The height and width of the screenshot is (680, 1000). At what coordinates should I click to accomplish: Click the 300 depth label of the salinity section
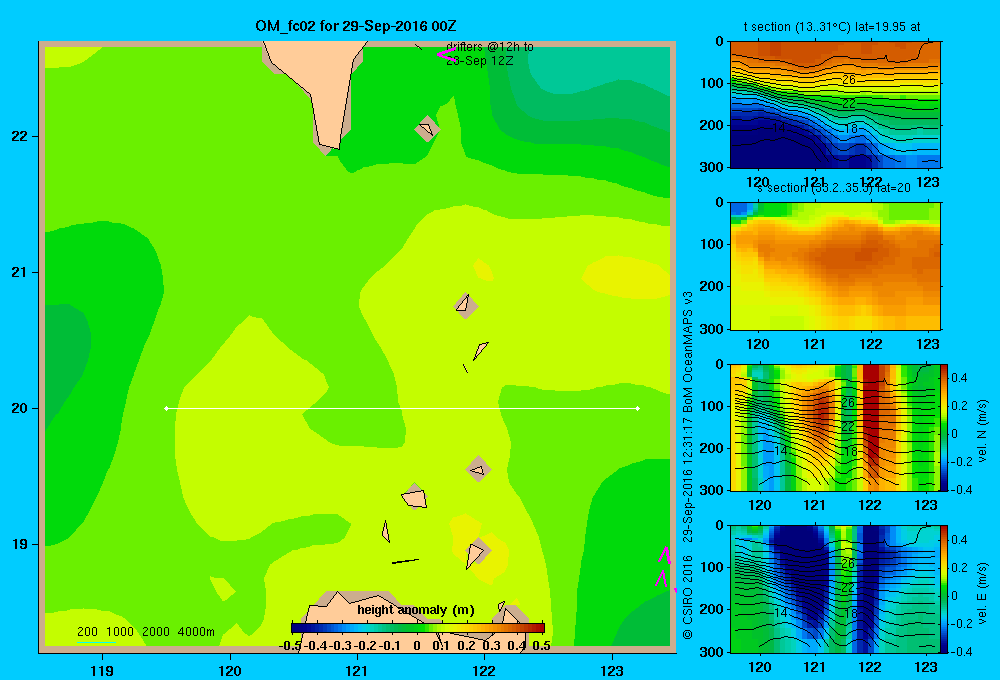(x=714, y=329)
